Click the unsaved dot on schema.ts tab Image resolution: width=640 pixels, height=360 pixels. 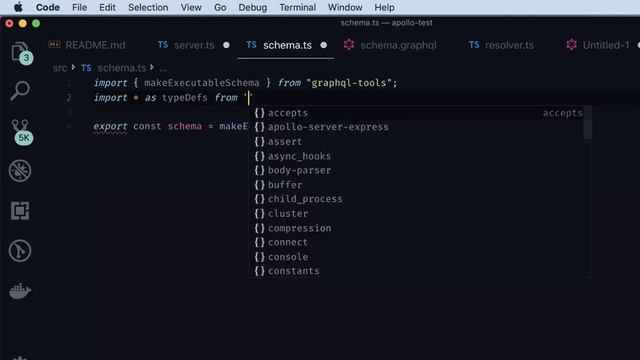coord(324,45)
